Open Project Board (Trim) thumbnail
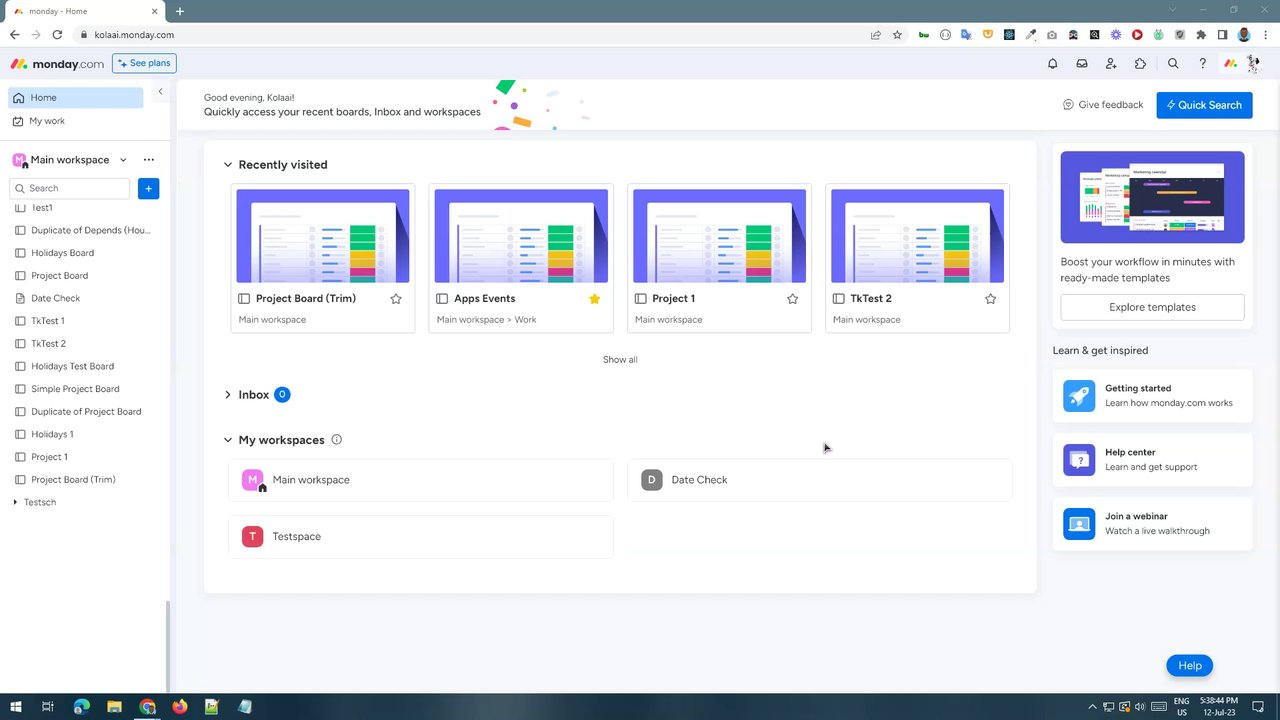Image resolution: width=1280 pixels, height=720 pixels. [322, 236]
